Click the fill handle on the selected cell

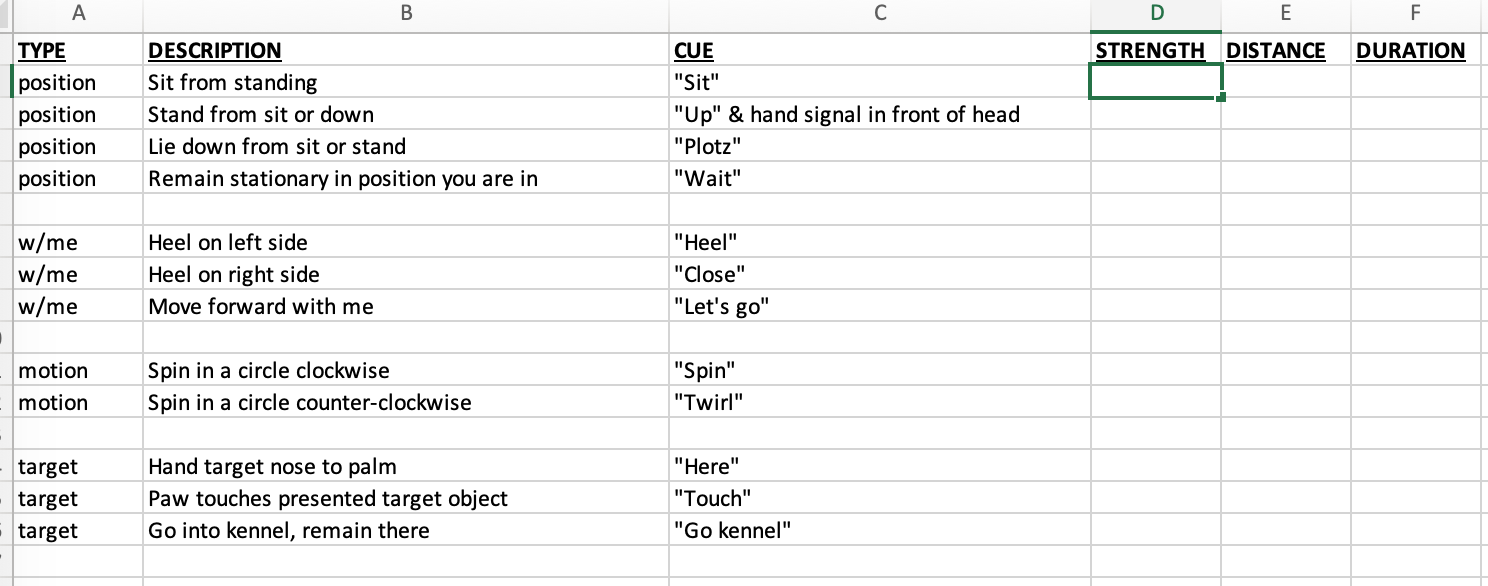tap(1221, 98)
